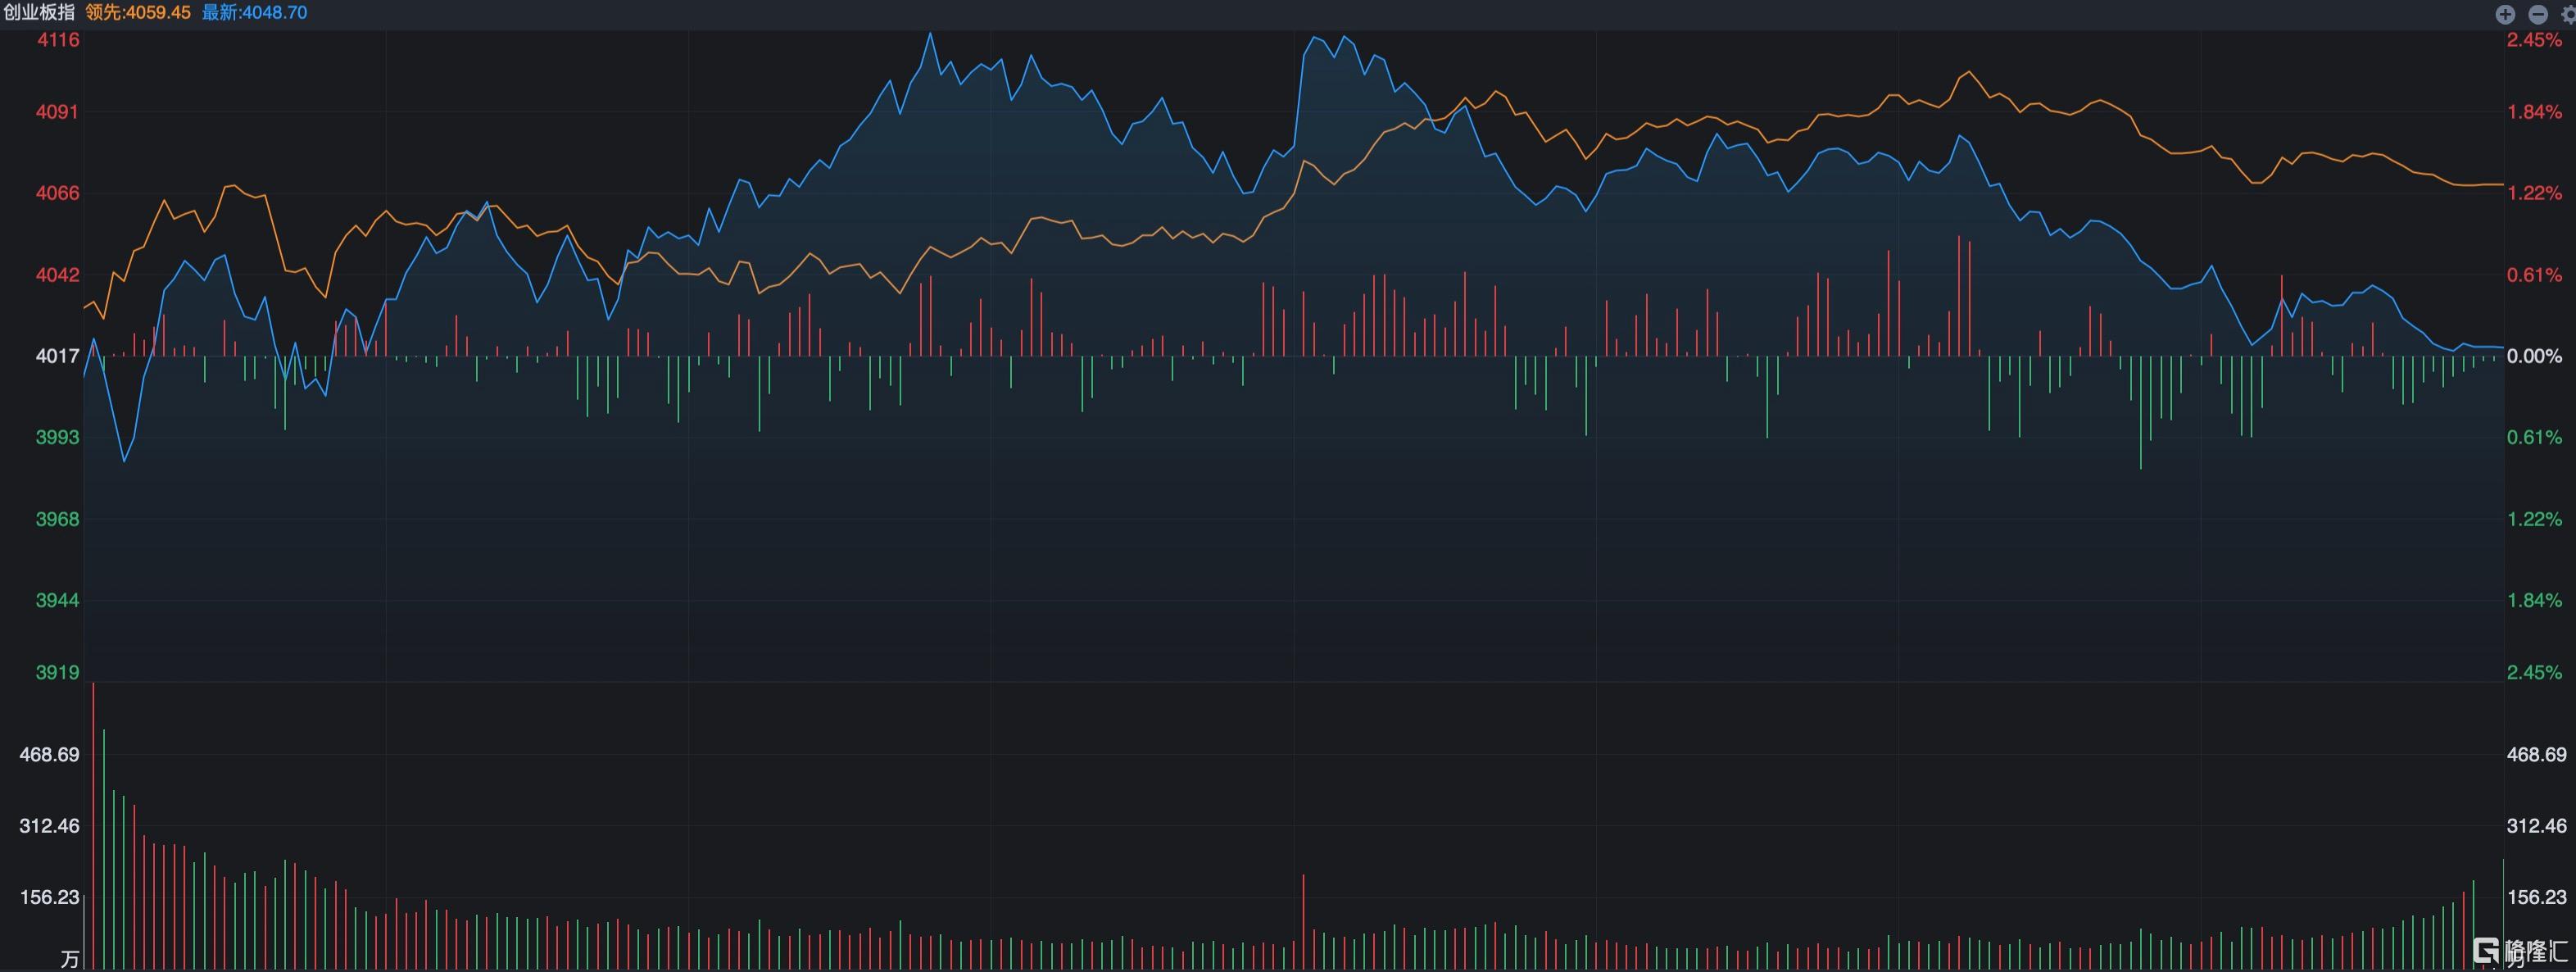Image resolution: width=2576 pixels, height=972 pixels.
Task: Click the 4066 price axis label
Action: 58,193
